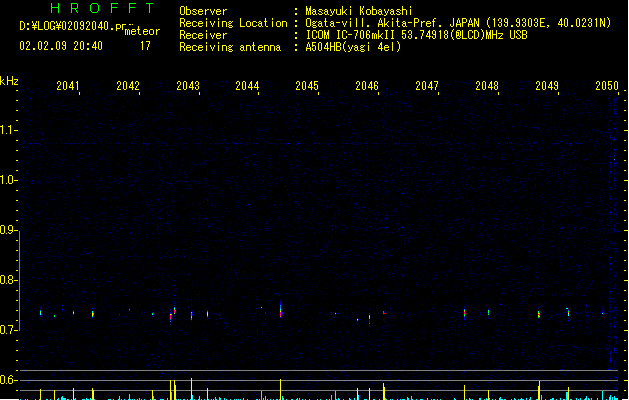Image resolution: width=629 pixels, height=400 pixels.
Task: Click the 2043 time axis marker
Action: pyautogui.click(x=188, y=86)
